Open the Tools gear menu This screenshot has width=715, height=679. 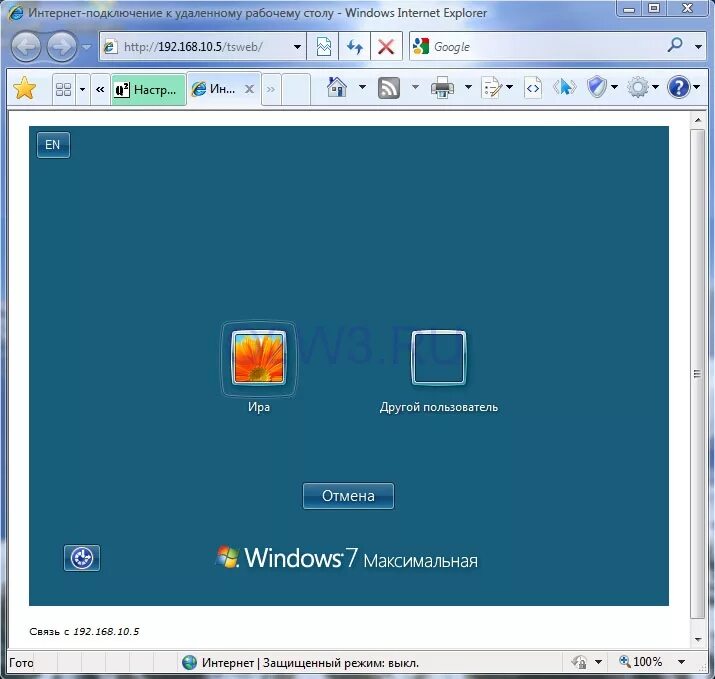pyautogui.click(x=638, y=87)
